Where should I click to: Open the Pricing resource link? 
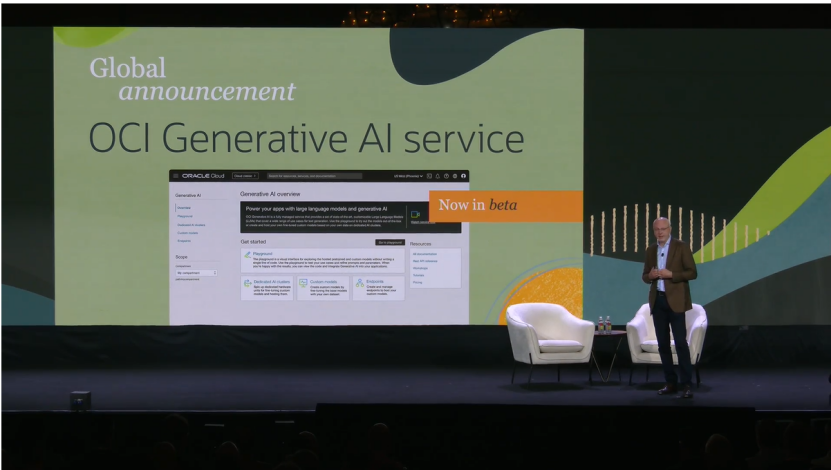coord(418,282)
